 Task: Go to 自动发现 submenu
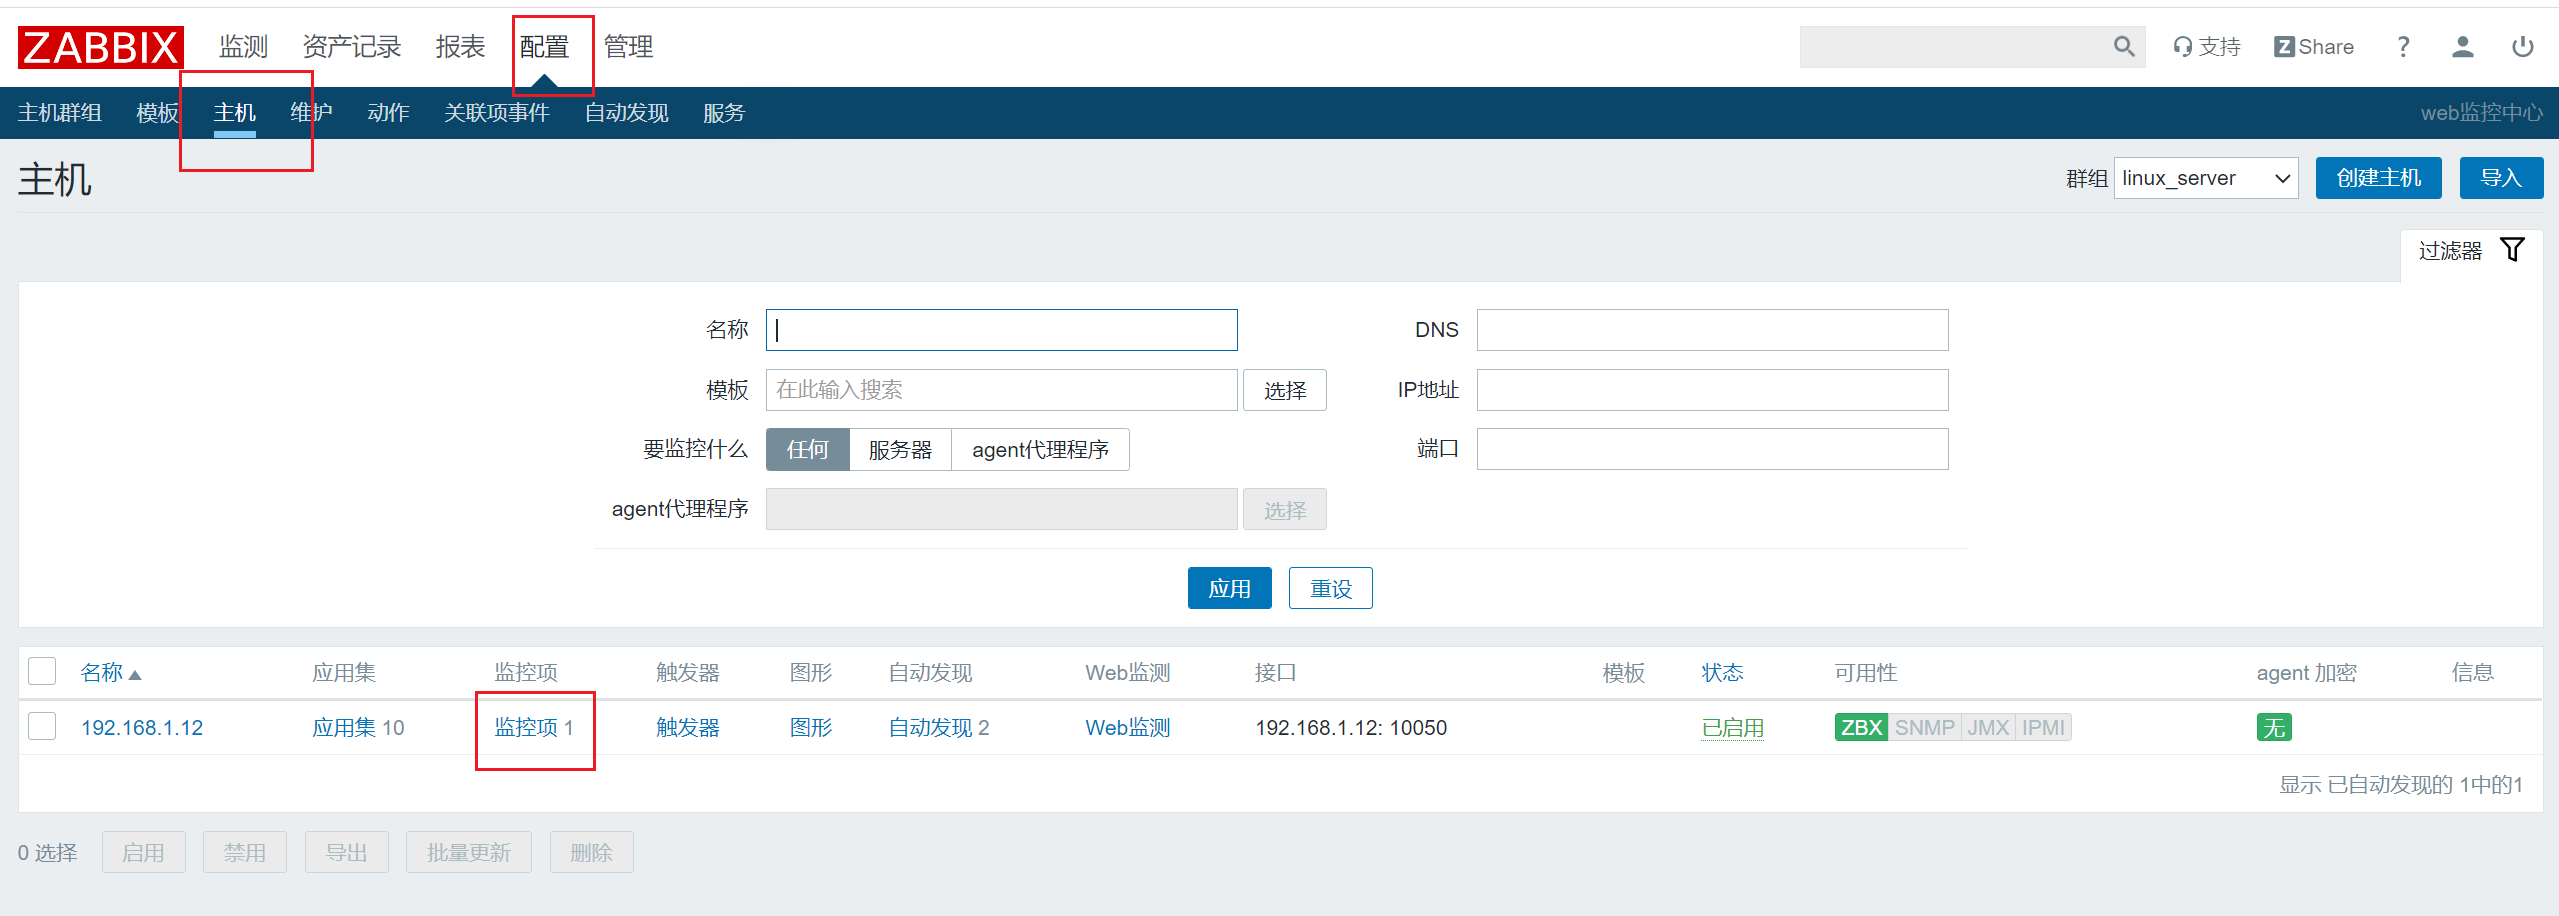(x=626, y=113)
